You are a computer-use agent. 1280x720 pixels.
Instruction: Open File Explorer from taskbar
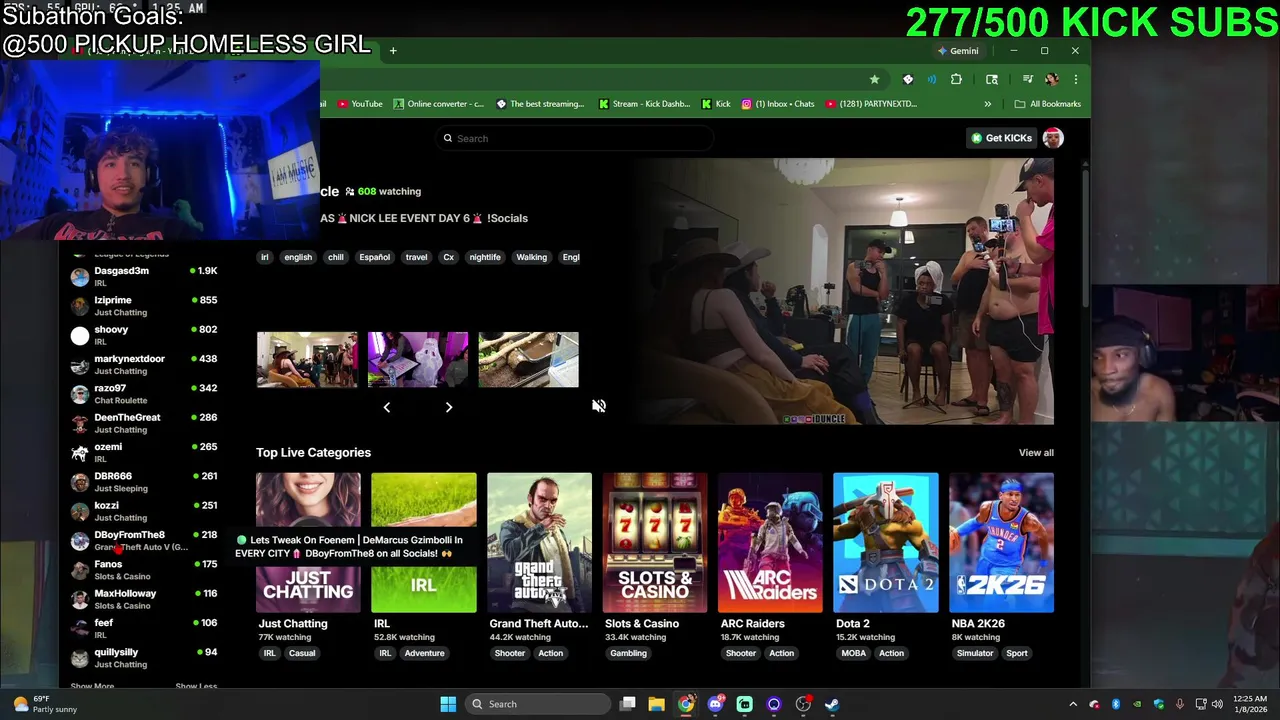pos(656,704)
